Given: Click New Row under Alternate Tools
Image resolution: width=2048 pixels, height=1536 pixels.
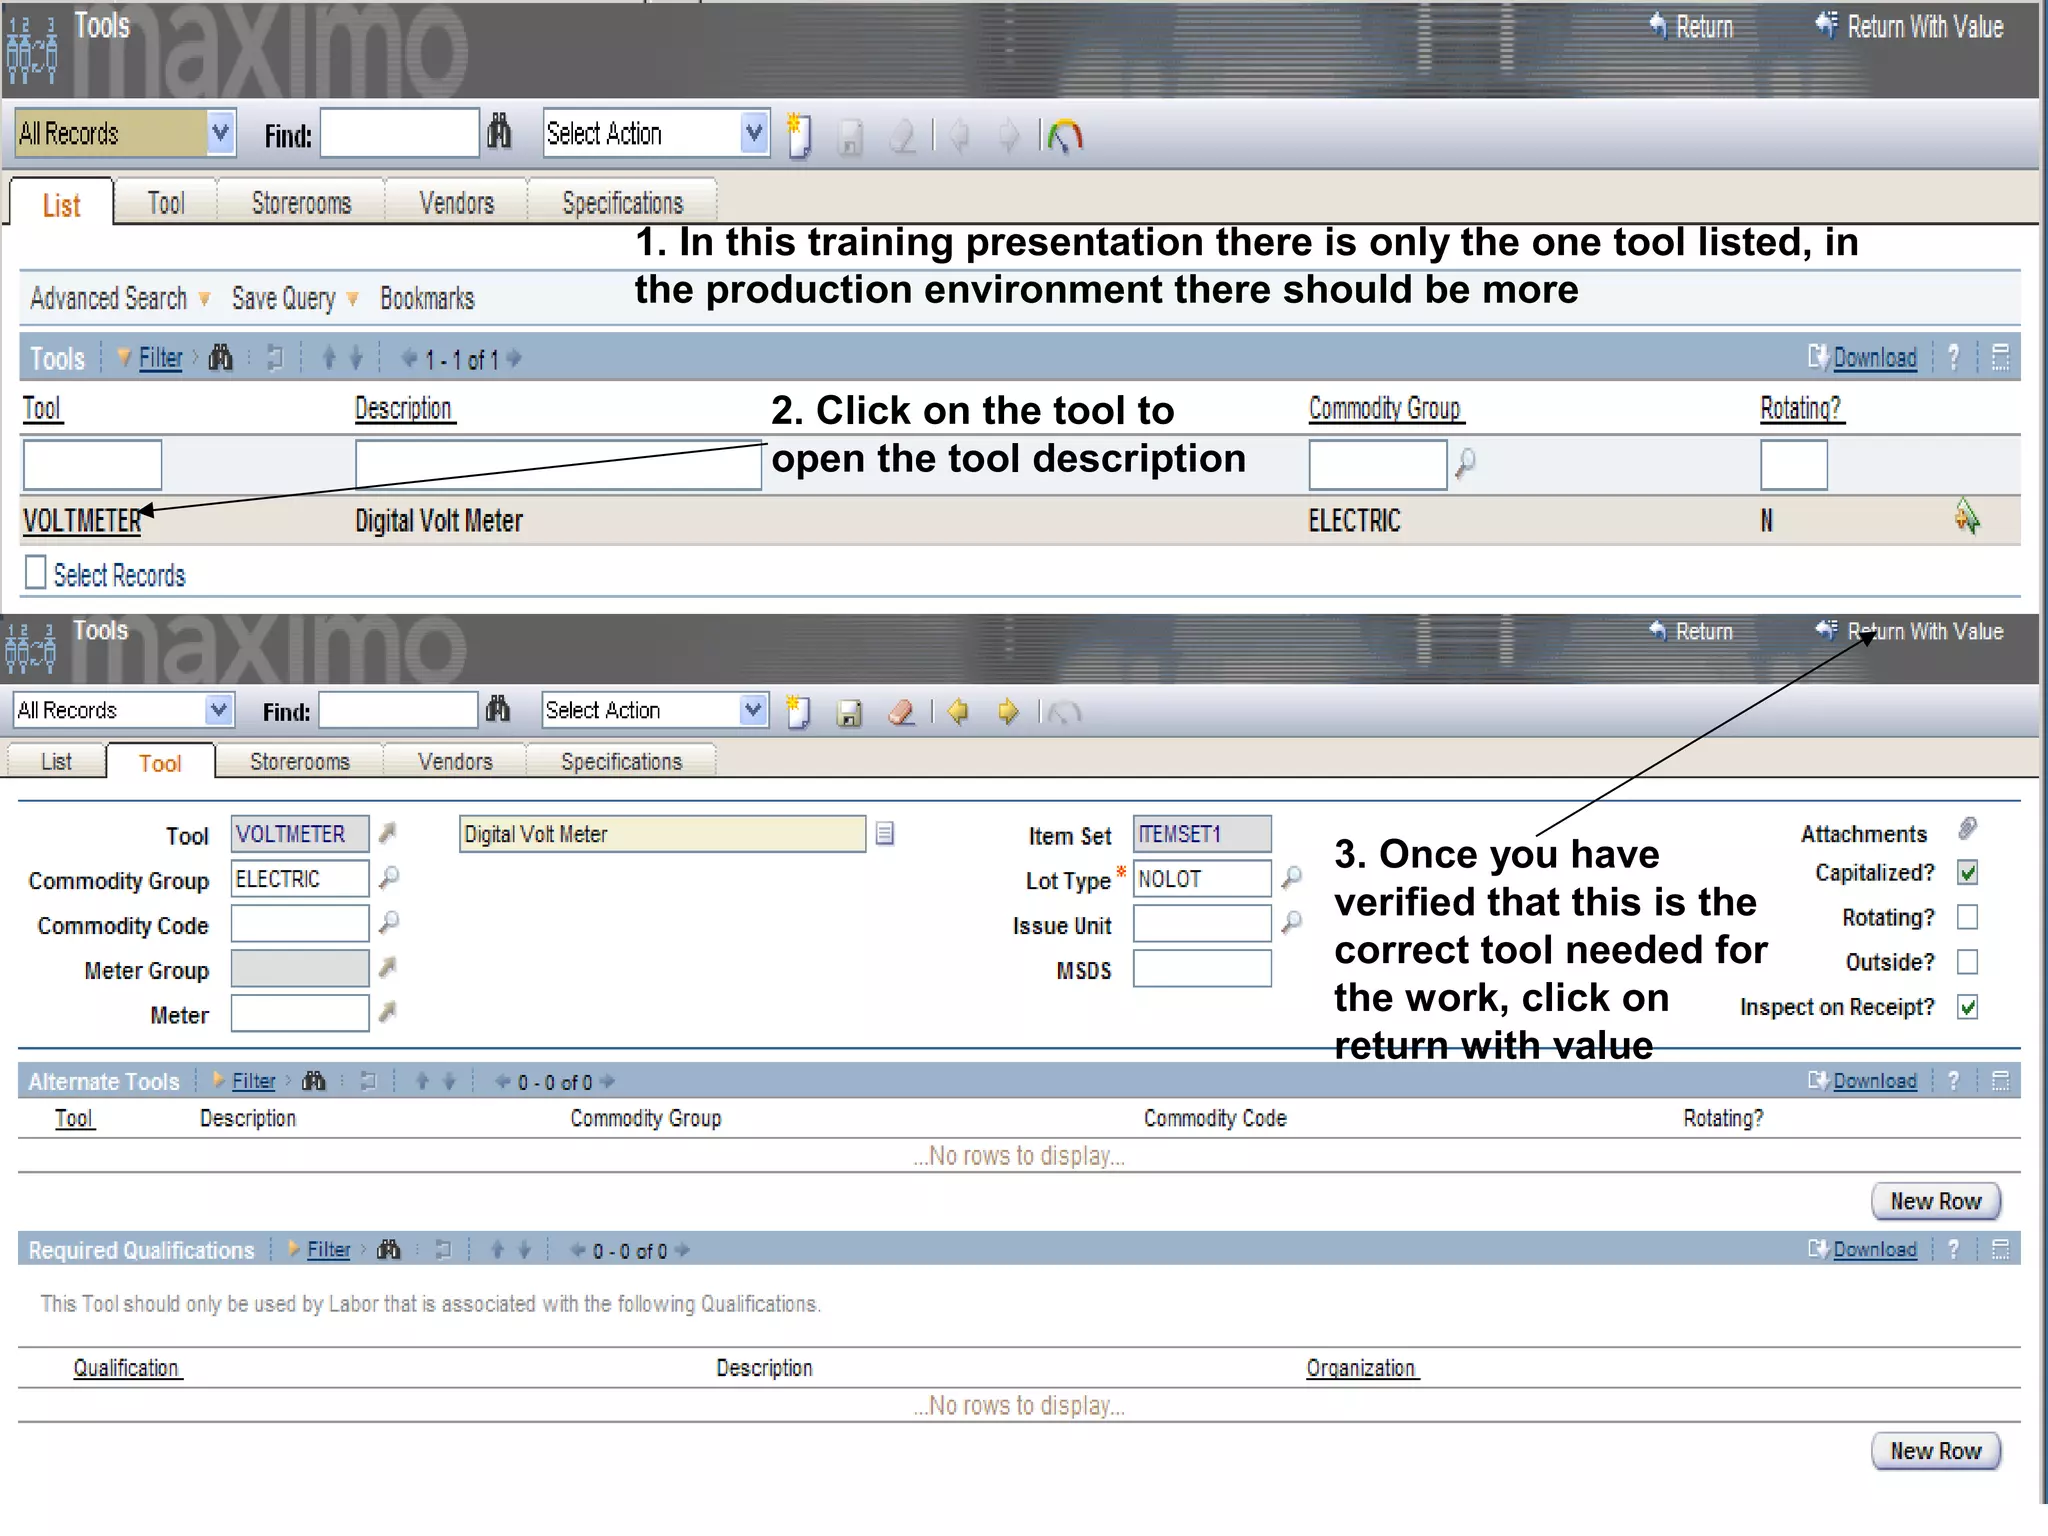Looking at the screenshot, I should tap(1935, 1201).
